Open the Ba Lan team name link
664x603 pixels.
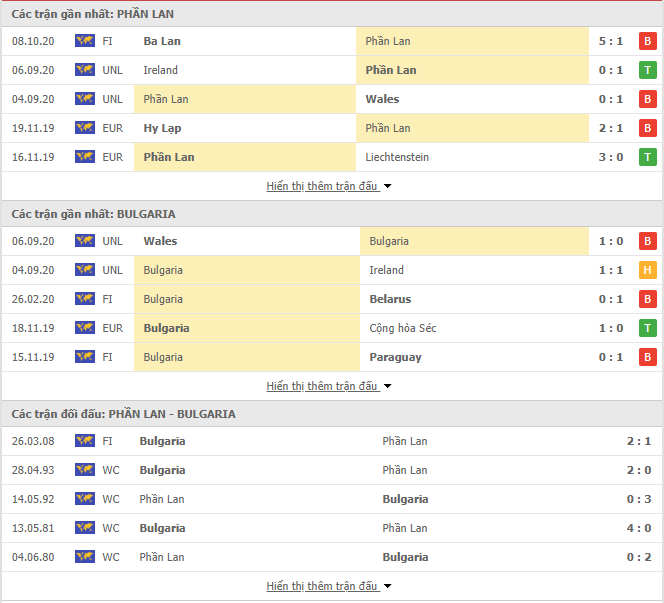(x=162, y=41)
